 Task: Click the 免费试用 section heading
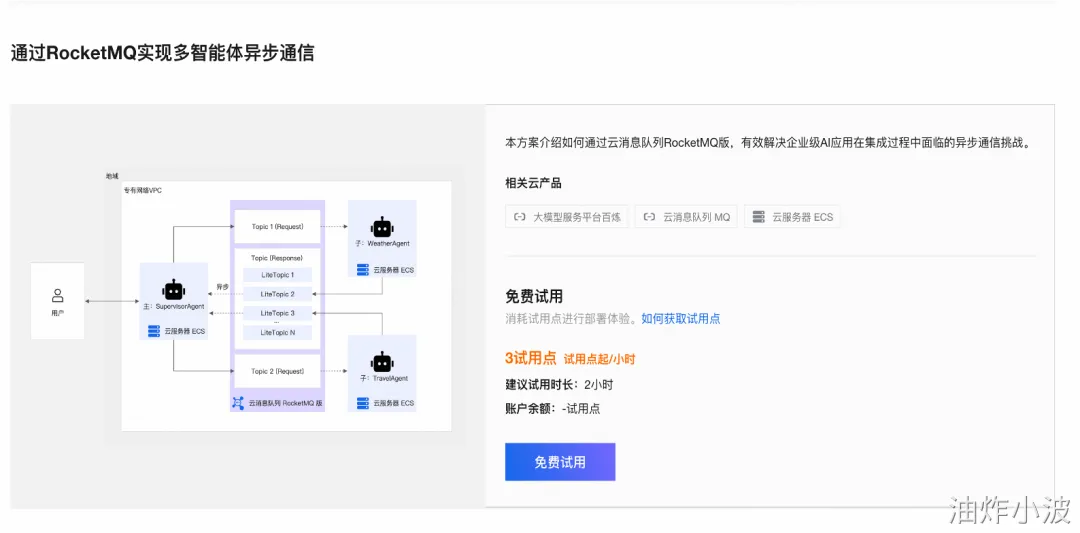[534, 296]
